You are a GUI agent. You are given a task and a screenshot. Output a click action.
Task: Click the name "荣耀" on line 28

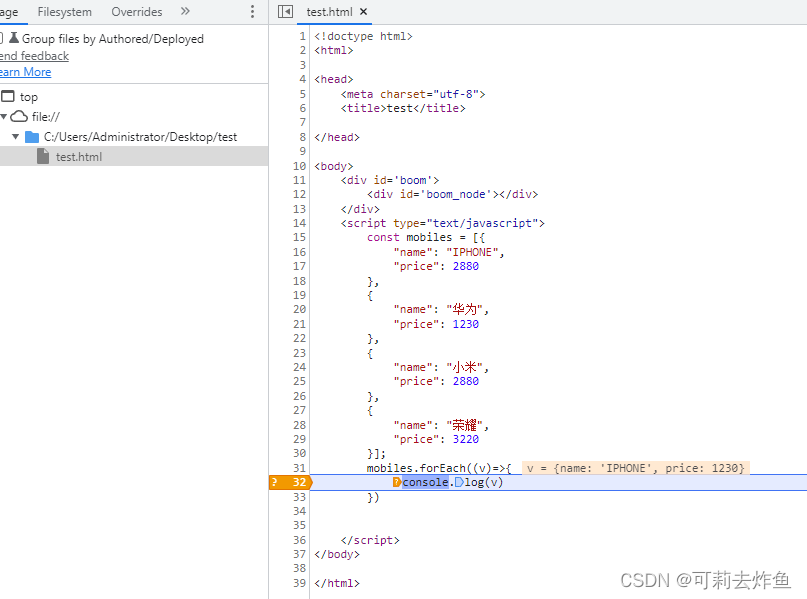click(465, 425)
